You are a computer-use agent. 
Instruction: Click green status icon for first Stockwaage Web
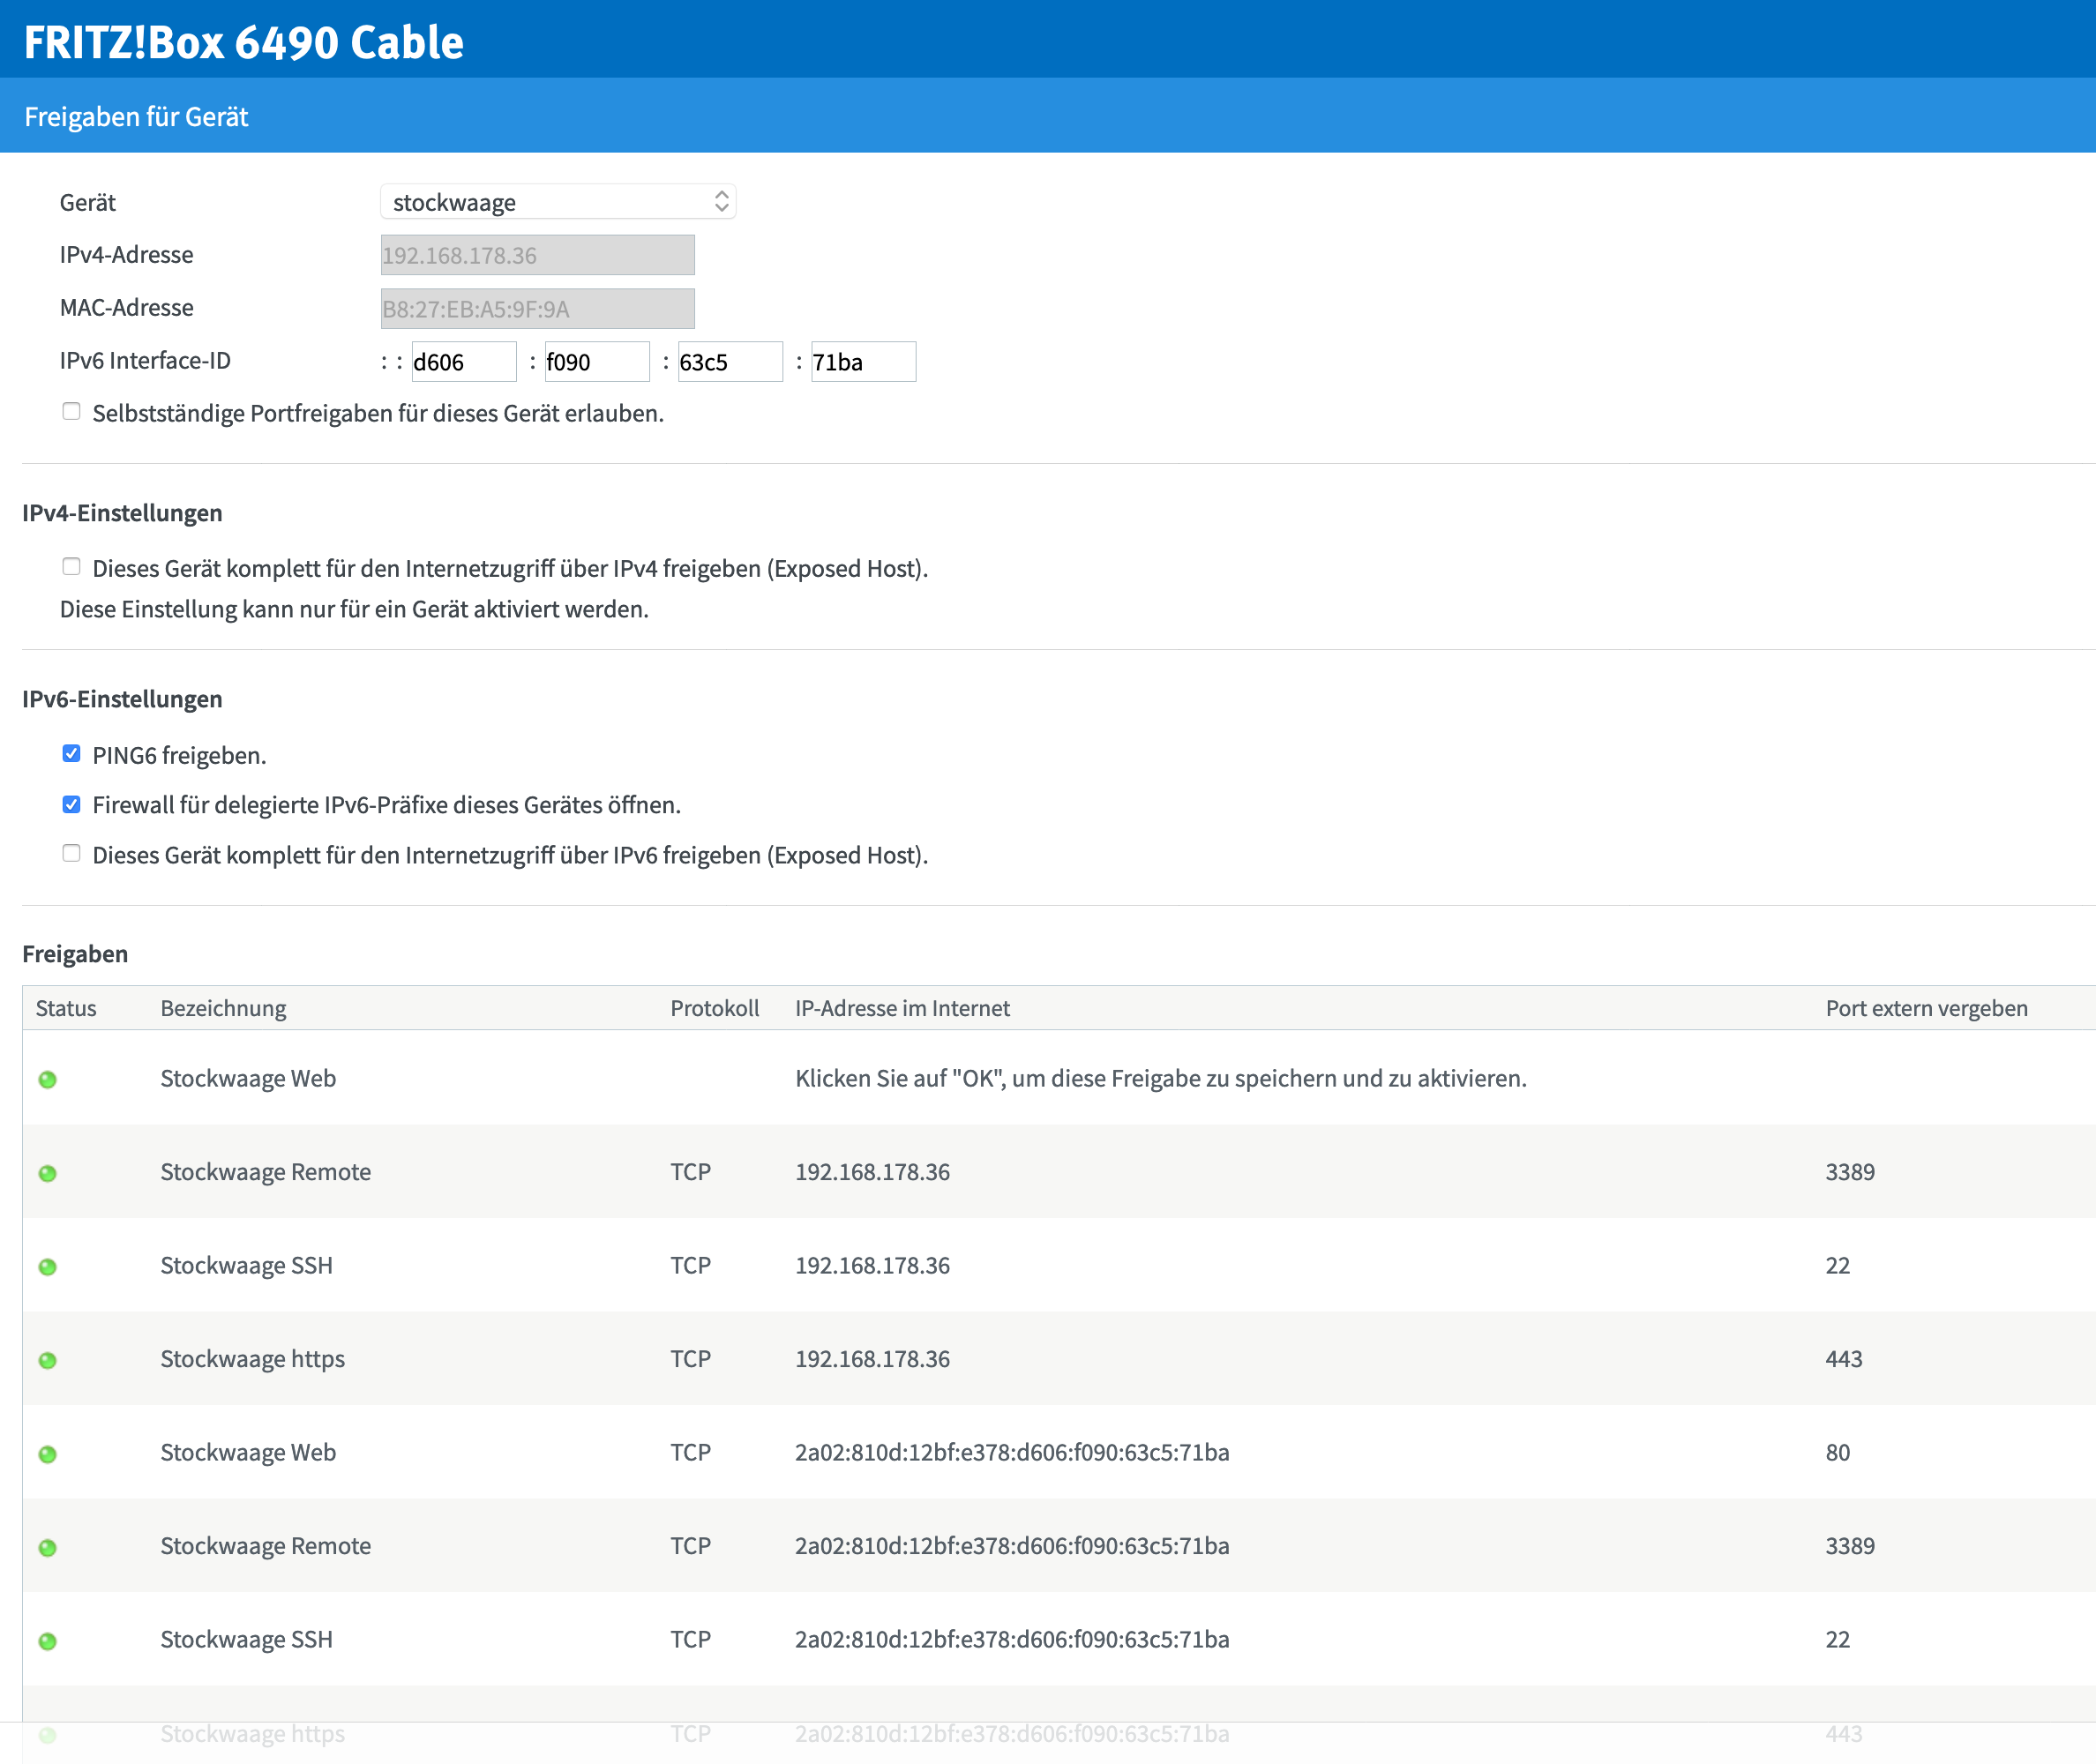click(x=47, y=1079)
